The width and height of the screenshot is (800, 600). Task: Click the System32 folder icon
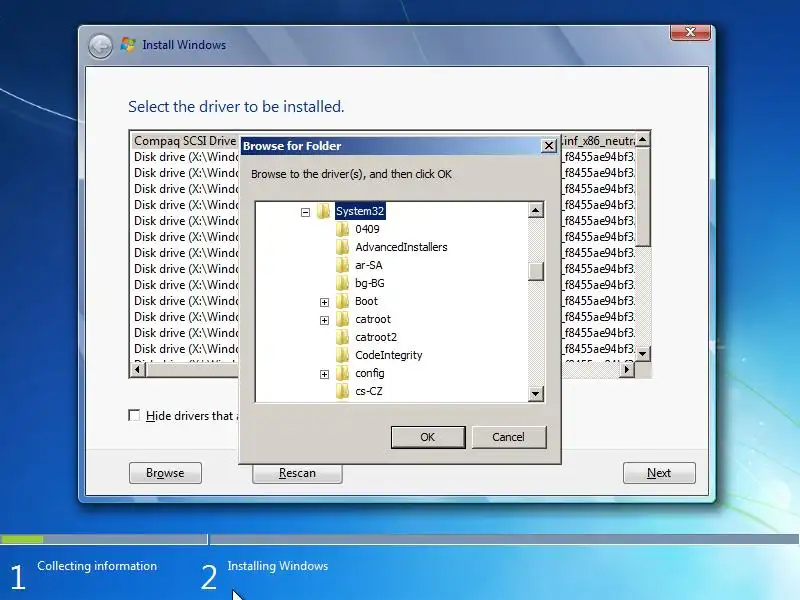click(x=323, y=211)
